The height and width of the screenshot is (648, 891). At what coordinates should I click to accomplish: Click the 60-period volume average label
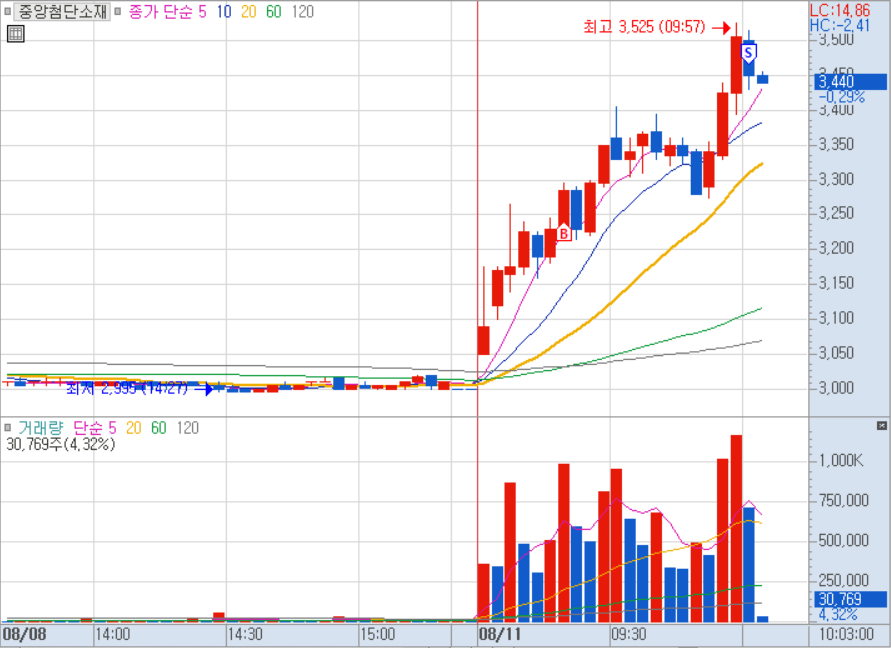[158, 428]
